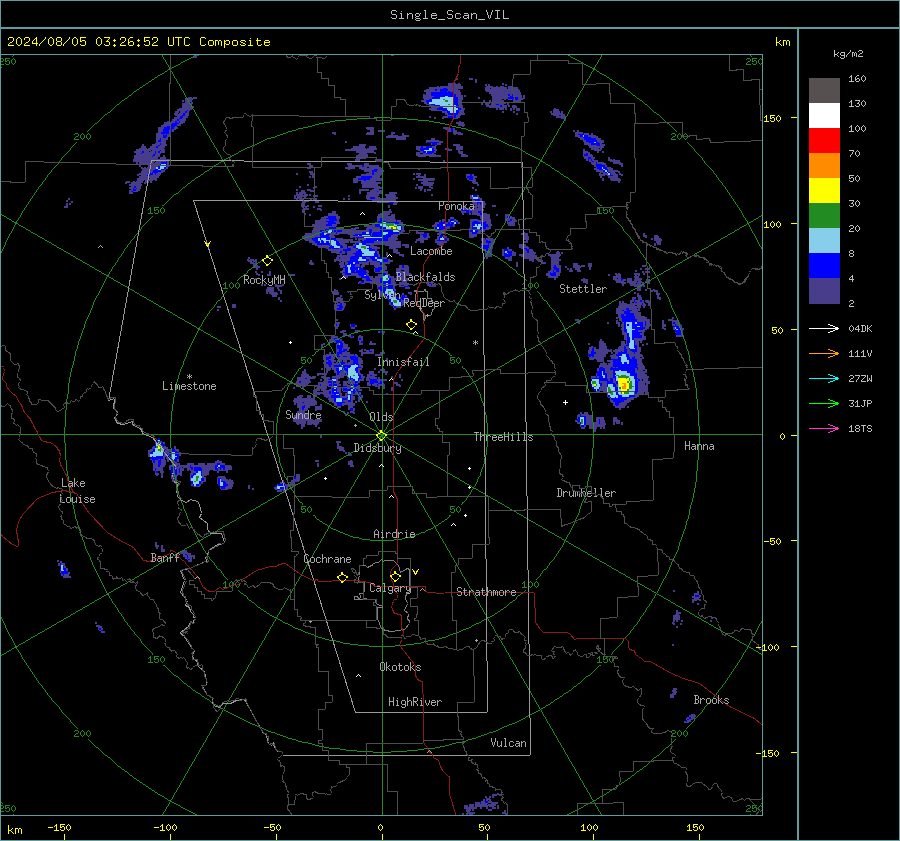Click the storm cell north of Ponoka
900x841 pixels.
click(444, 101)
